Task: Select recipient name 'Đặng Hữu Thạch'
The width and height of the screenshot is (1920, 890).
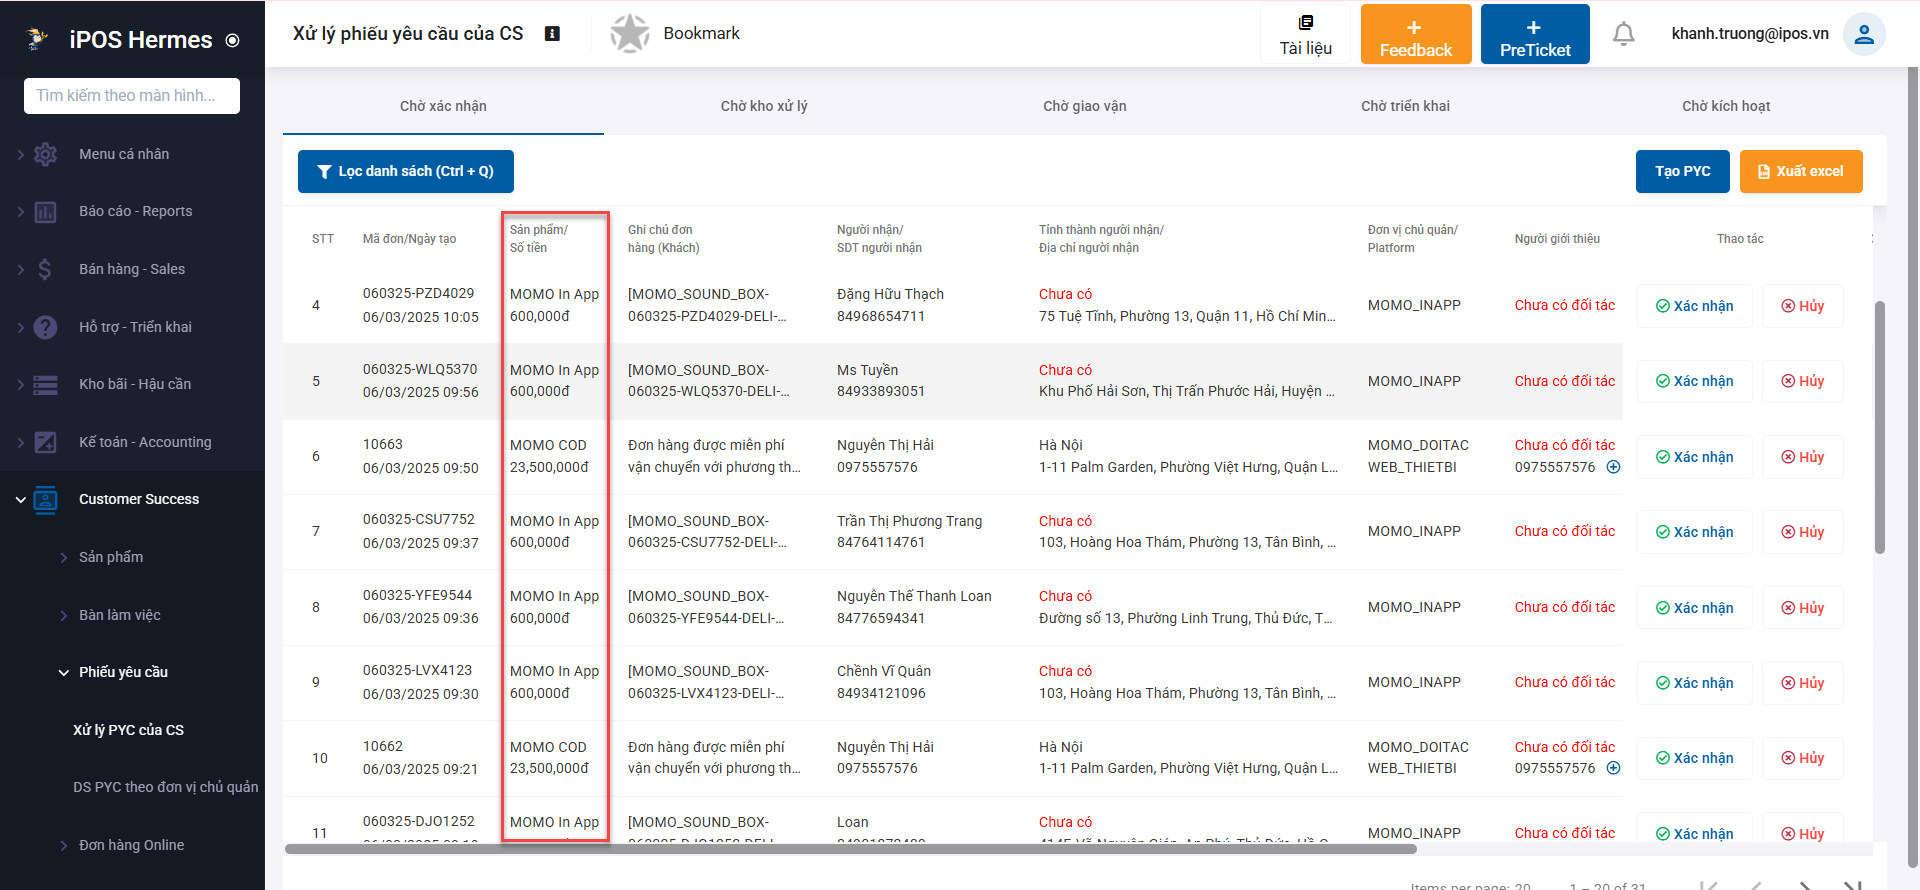Action: (890, 294)
